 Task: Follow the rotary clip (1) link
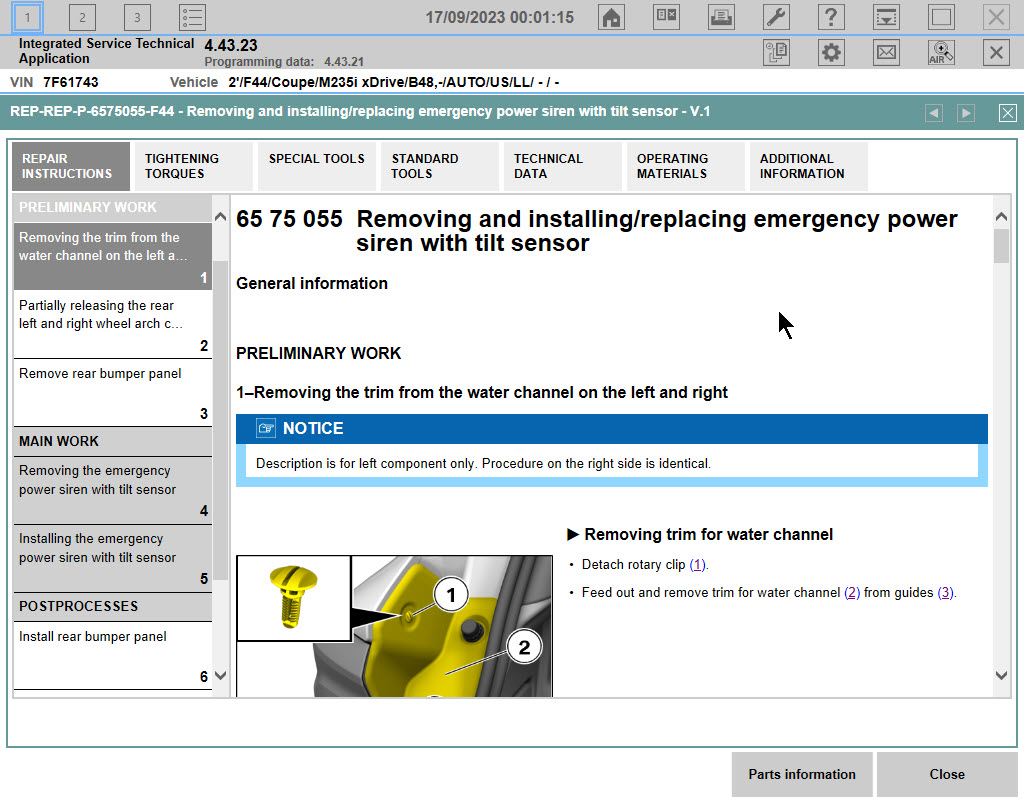[x=697, y=565]
